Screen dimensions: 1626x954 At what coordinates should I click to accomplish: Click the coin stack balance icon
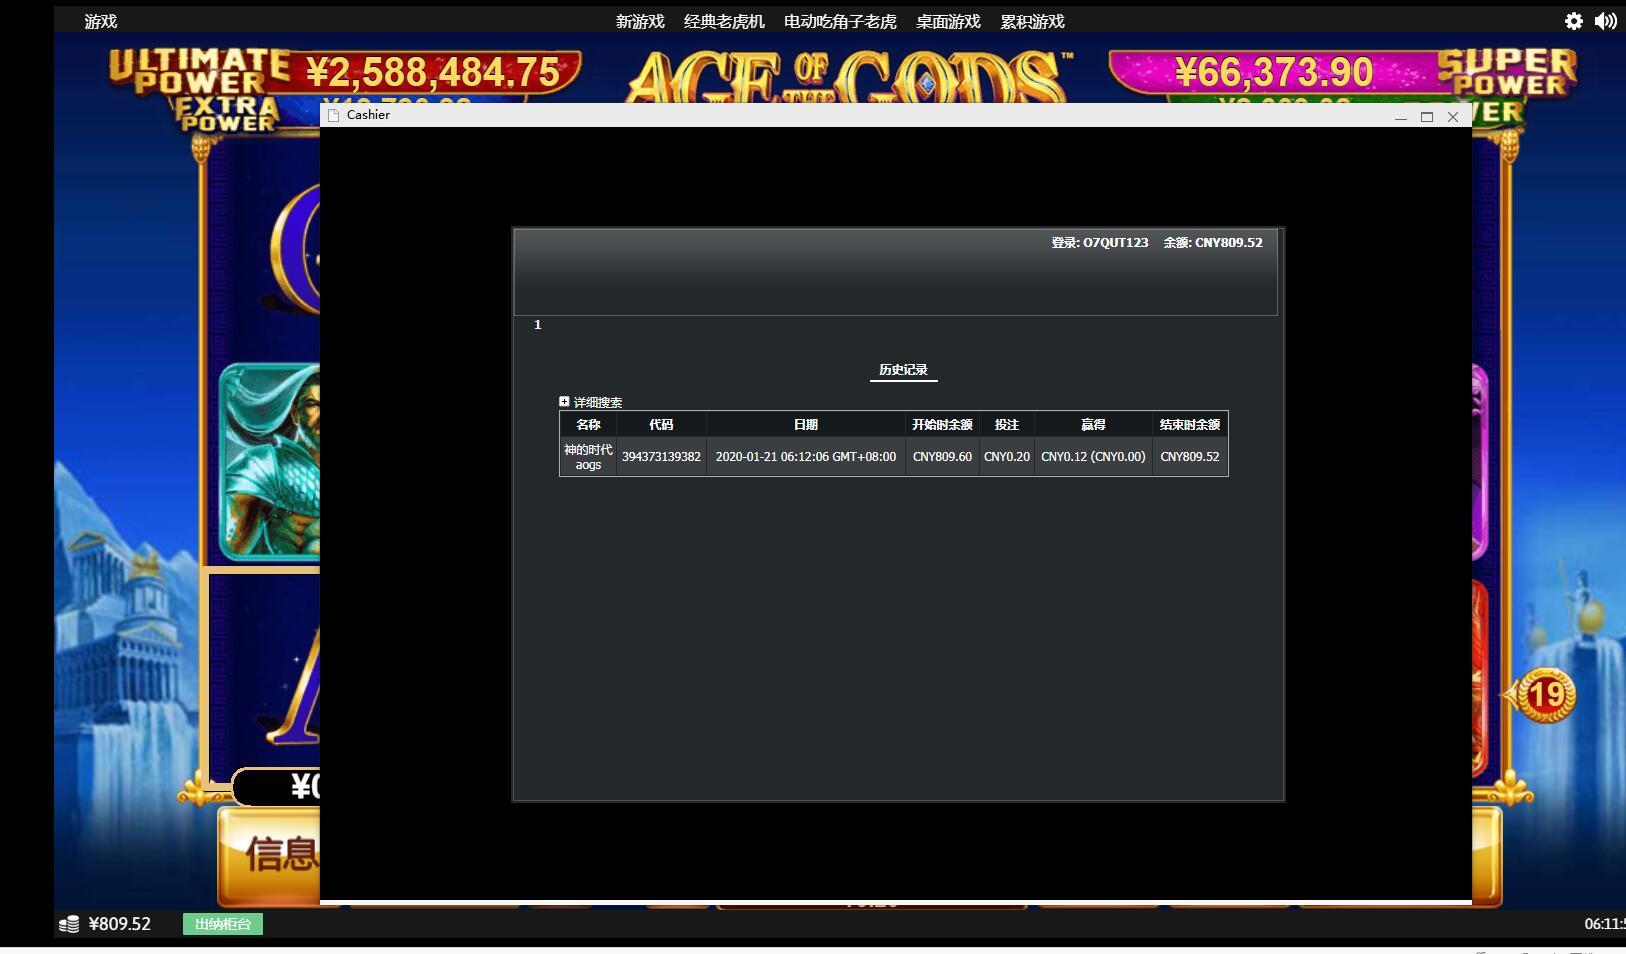tap(69, 924)
